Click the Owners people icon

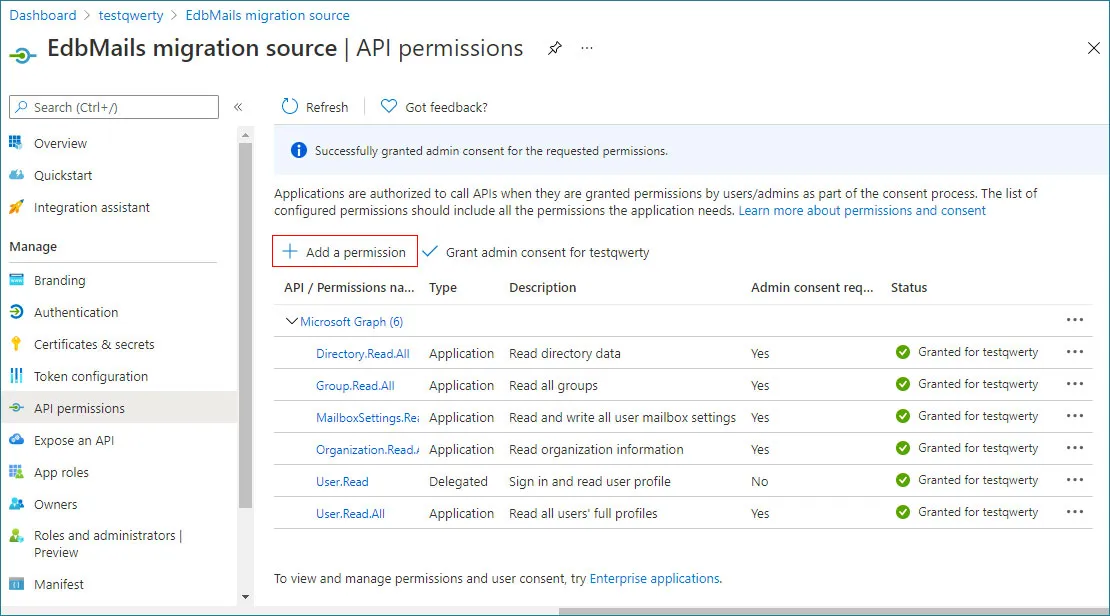point(16,503)
